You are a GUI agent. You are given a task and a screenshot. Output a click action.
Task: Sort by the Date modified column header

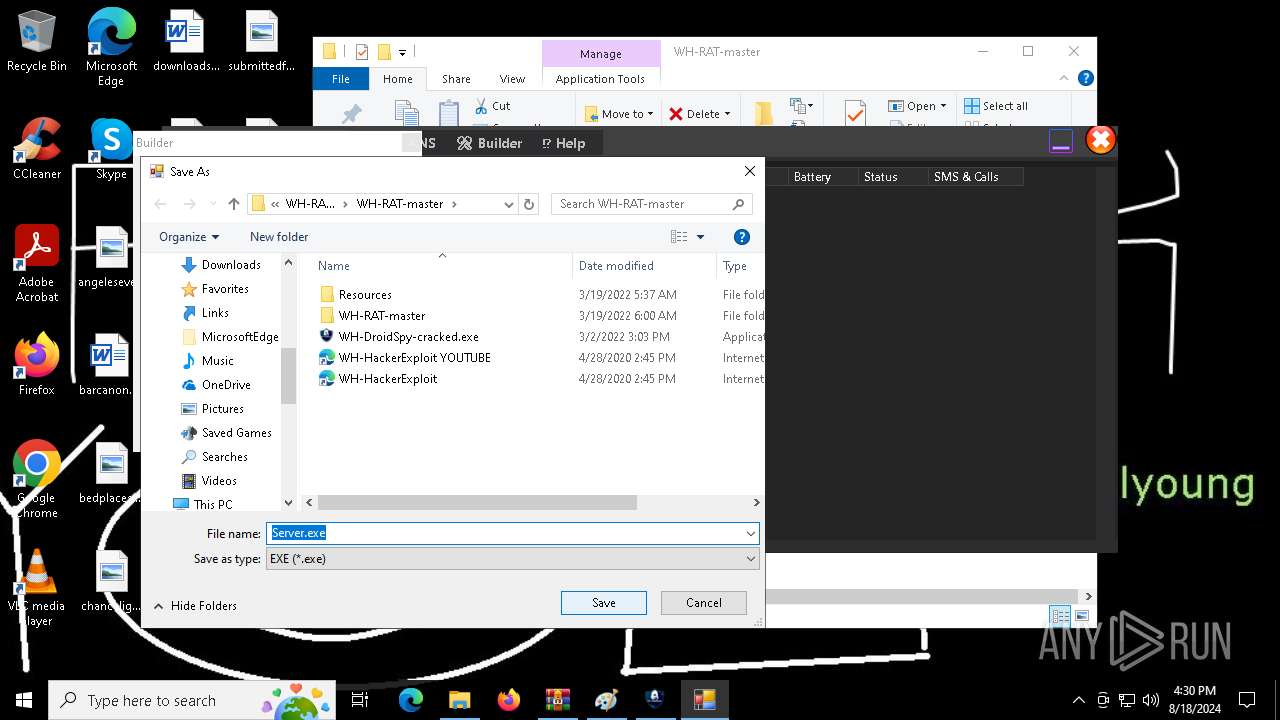[x=645, y=266]
